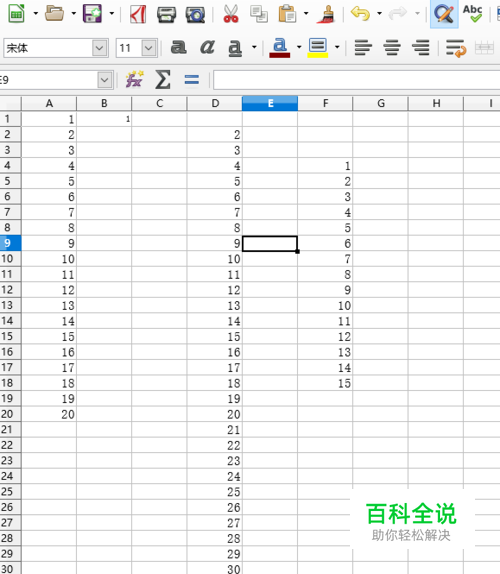Image resolution: width=500 pixels, height=574 pixels.
Task: Click into the formula input line
Action: pos(357,80)
